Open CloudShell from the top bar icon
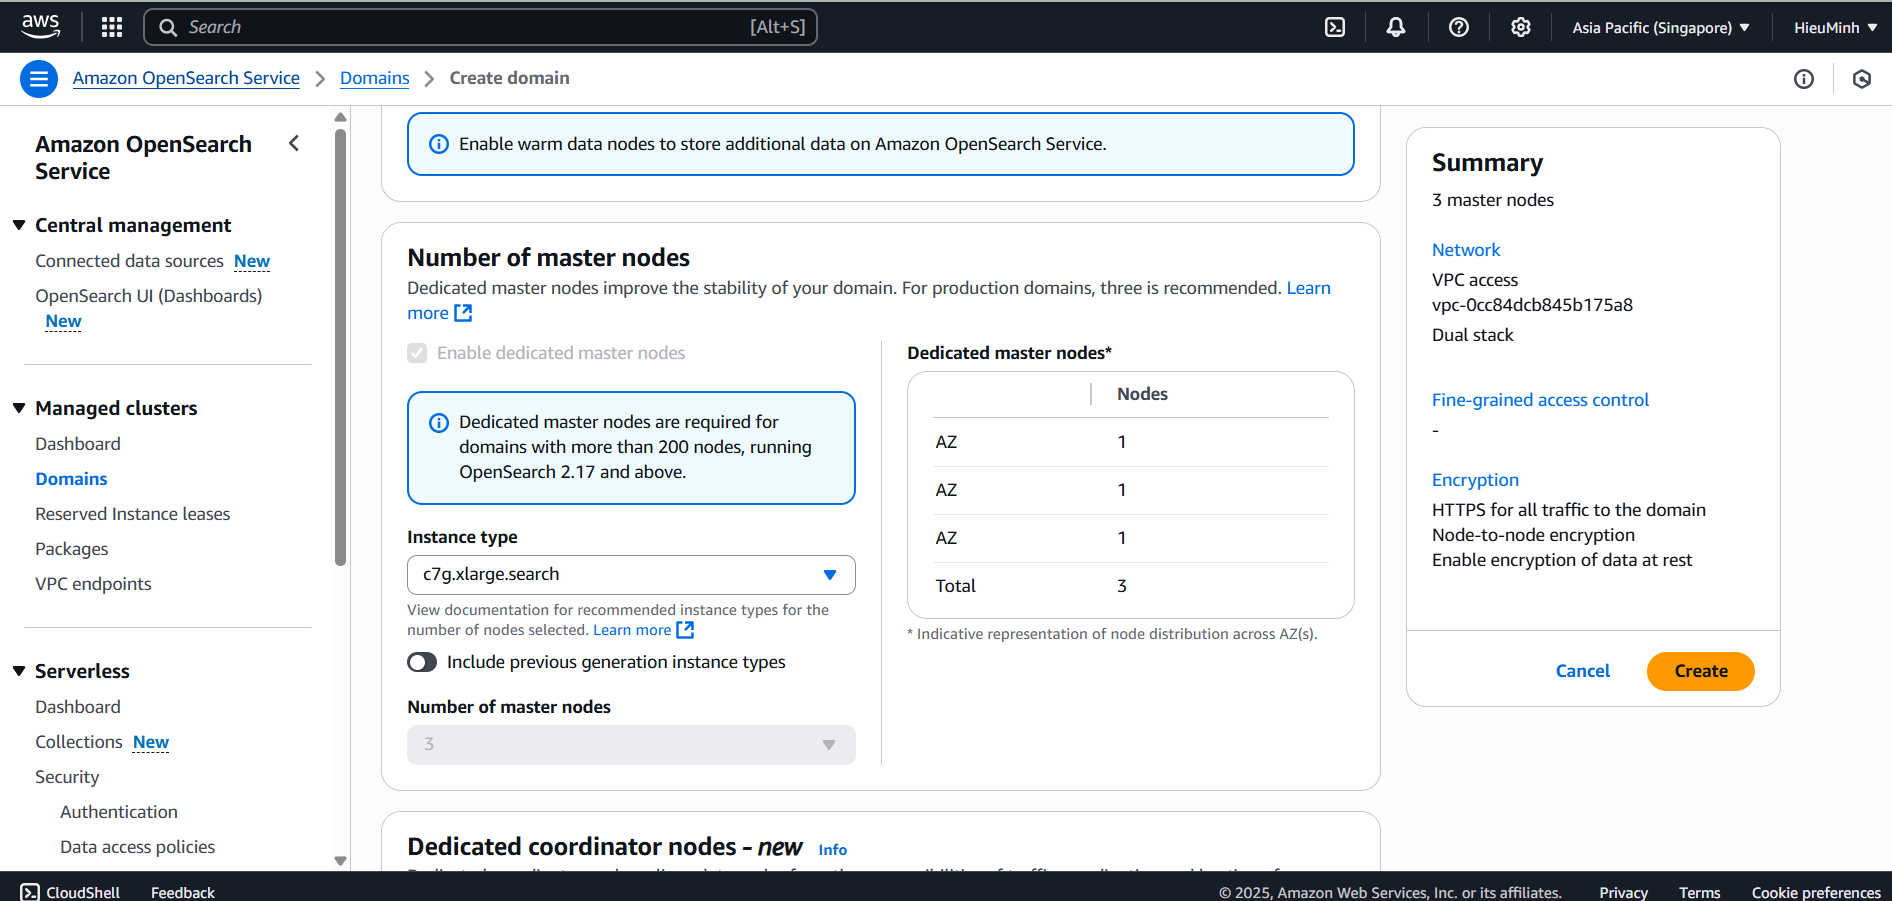 [x=1335, y=27]
